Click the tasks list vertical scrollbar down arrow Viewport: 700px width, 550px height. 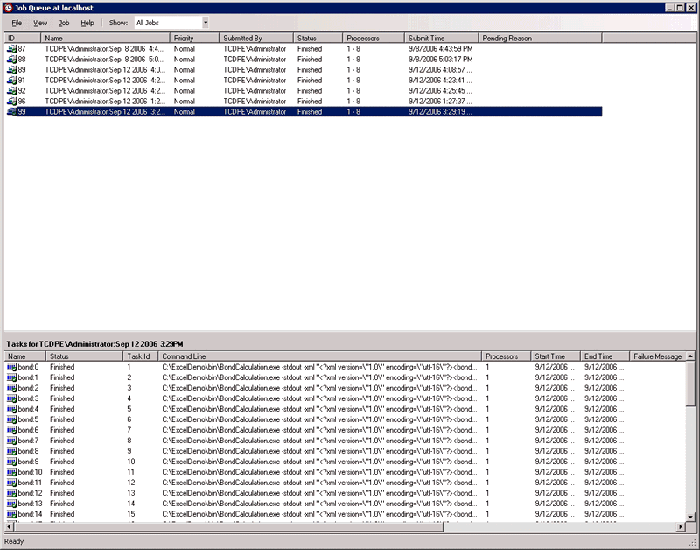692,515
